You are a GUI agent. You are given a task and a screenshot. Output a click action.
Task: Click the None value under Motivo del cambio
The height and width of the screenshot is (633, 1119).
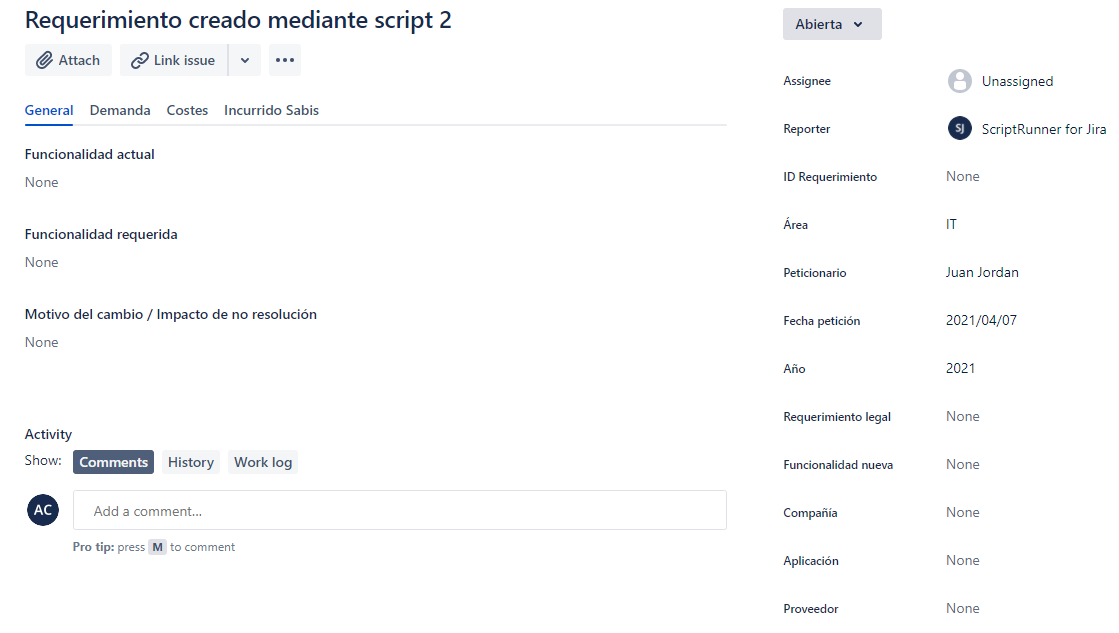[41, 343]
